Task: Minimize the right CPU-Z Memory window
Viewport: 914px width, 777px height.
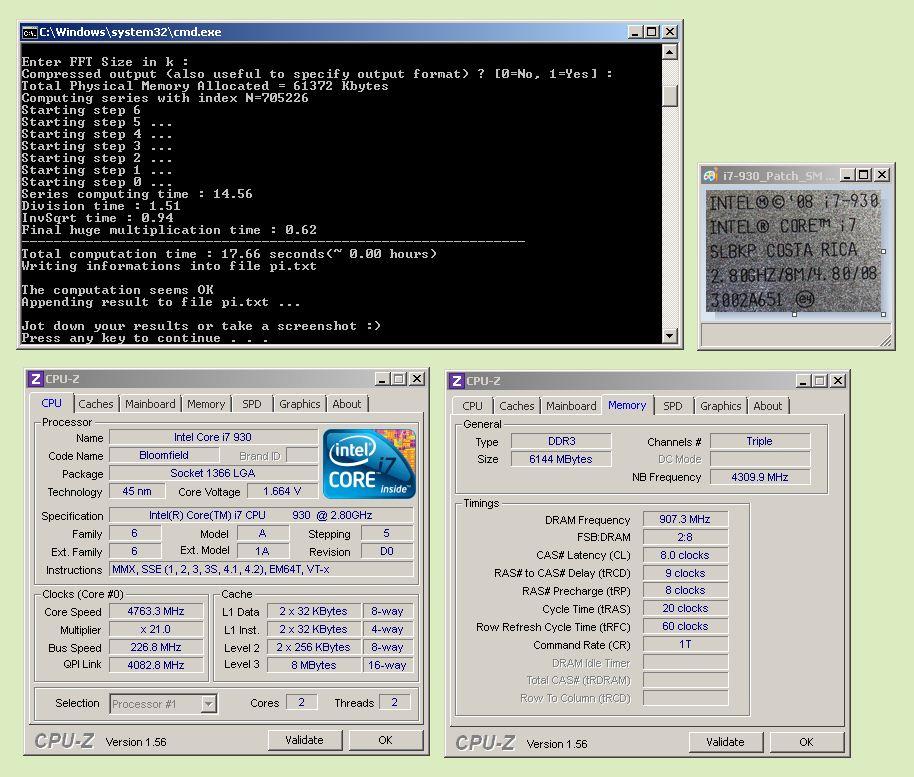Action: [x=803, y=381]
